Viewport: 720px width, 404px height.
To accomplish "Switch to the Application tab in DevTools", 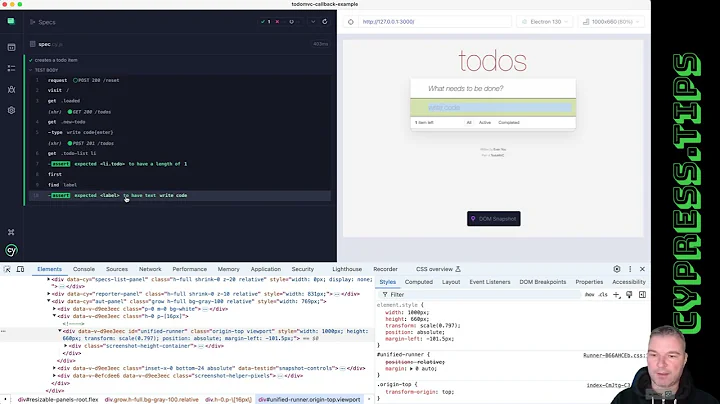I will (x=265, y=269).
